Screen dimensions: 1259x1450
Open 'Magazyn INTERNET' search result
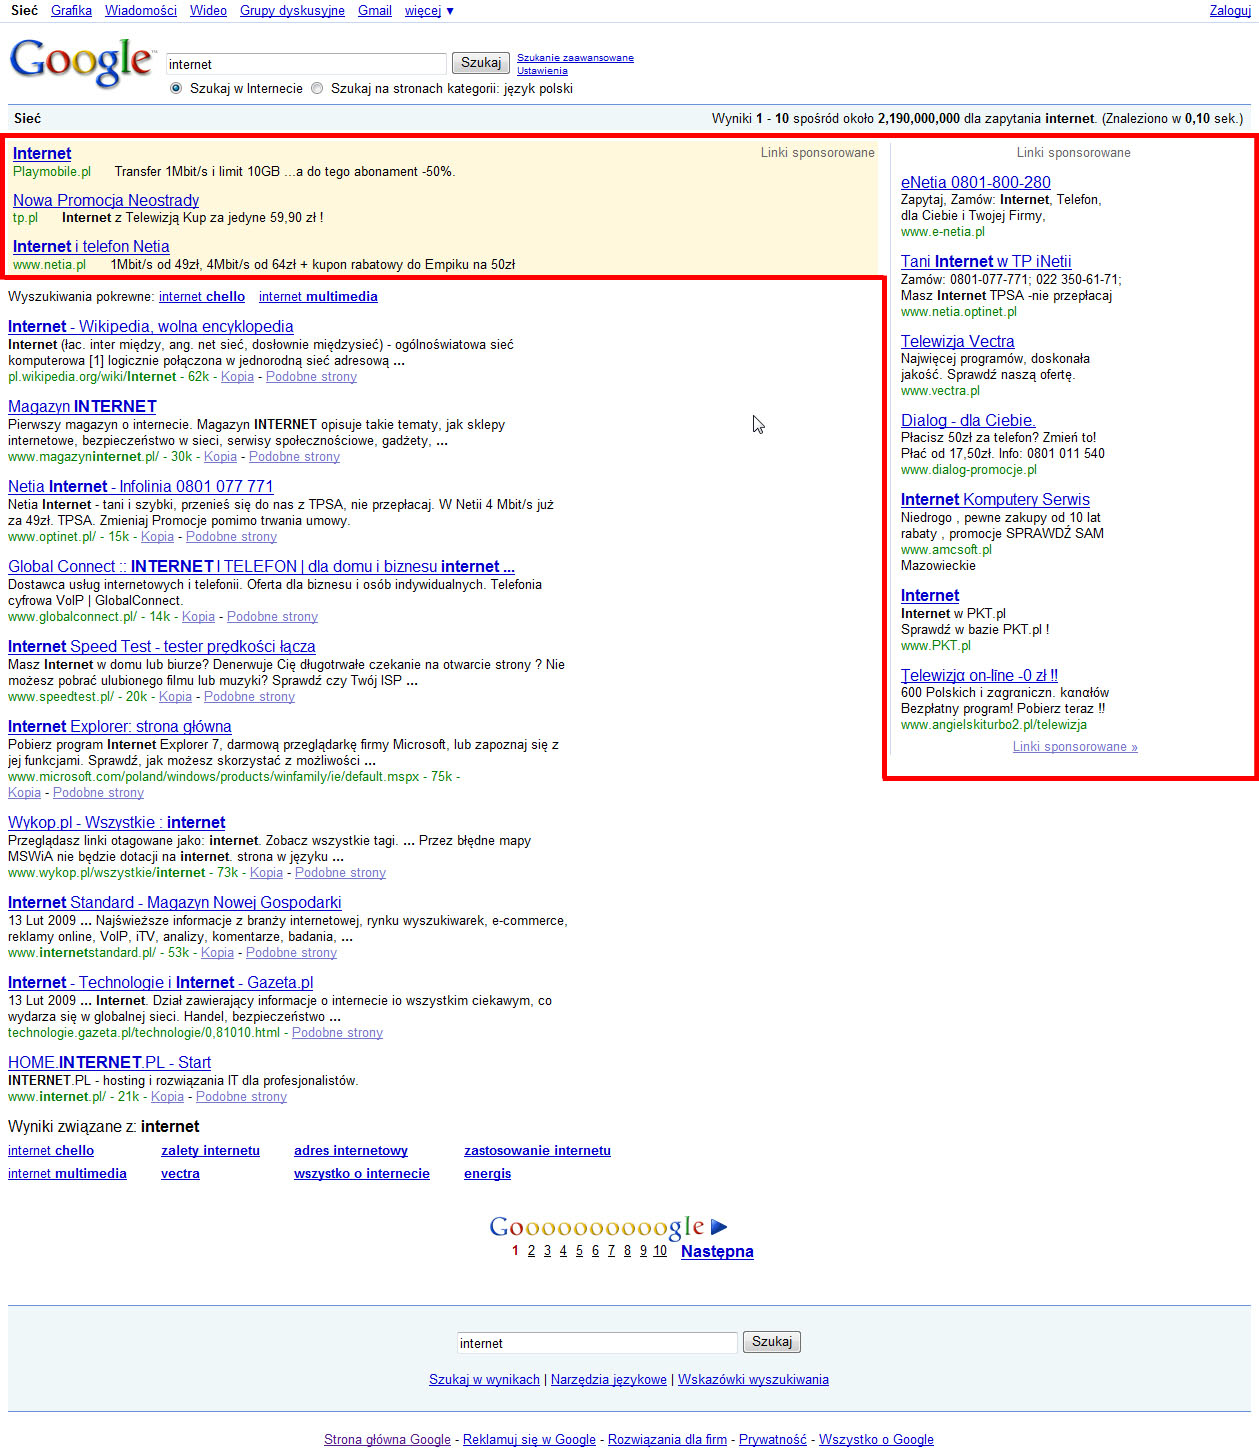(82, 406)
